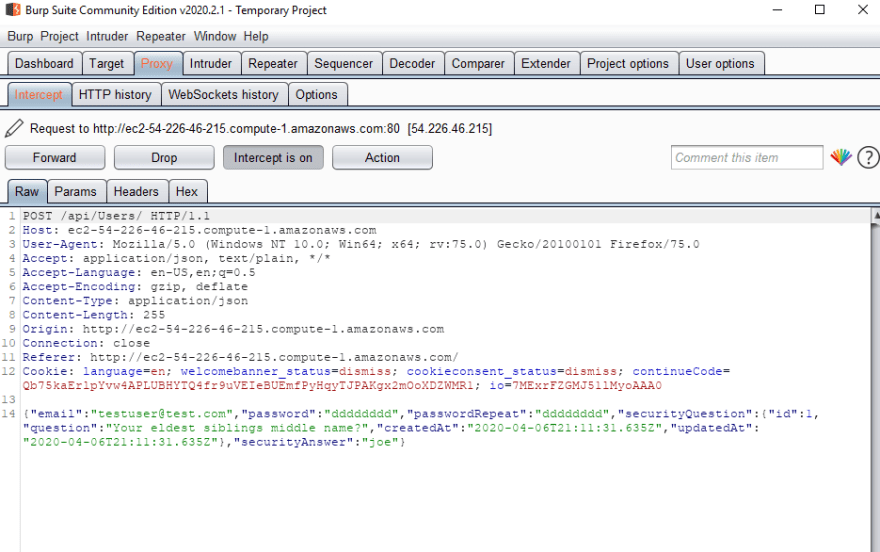Select the Raw message view tab
The image size is (880, 552).
[x=27, y=191]
